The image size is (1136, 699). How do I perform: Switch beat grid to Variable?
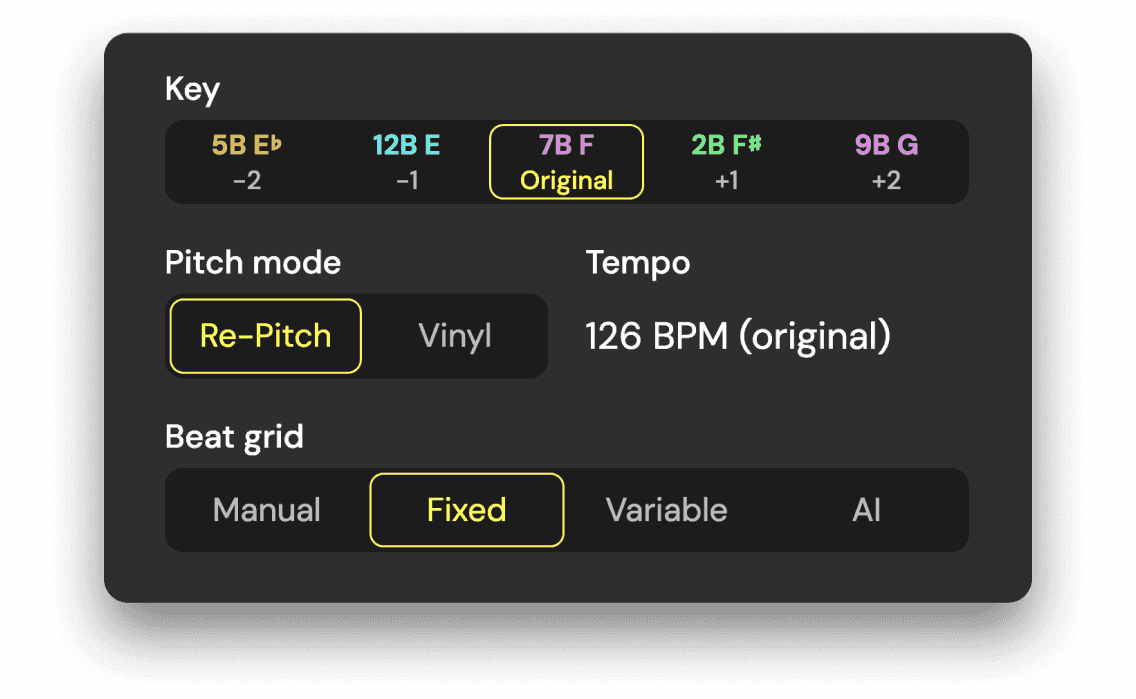click(666, 510)
